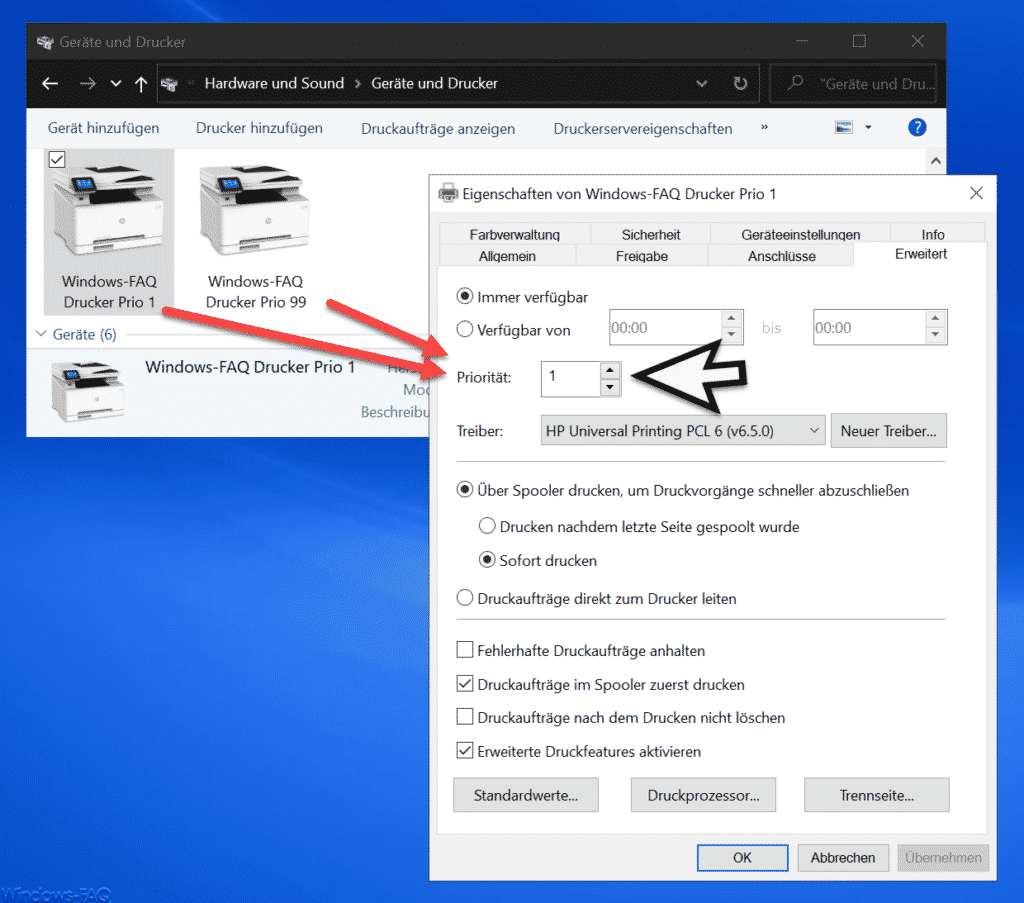Decrease Priorität with down spinner

(609, 387)
